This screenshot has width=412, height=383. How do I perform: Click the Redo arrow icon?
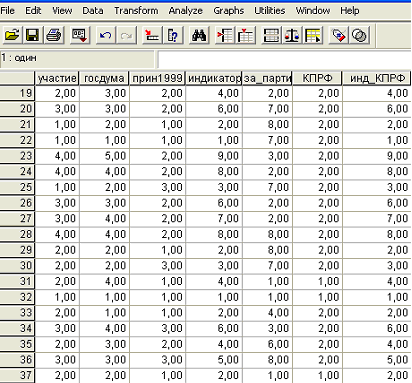pyautogui.click(x=126, y=35)
